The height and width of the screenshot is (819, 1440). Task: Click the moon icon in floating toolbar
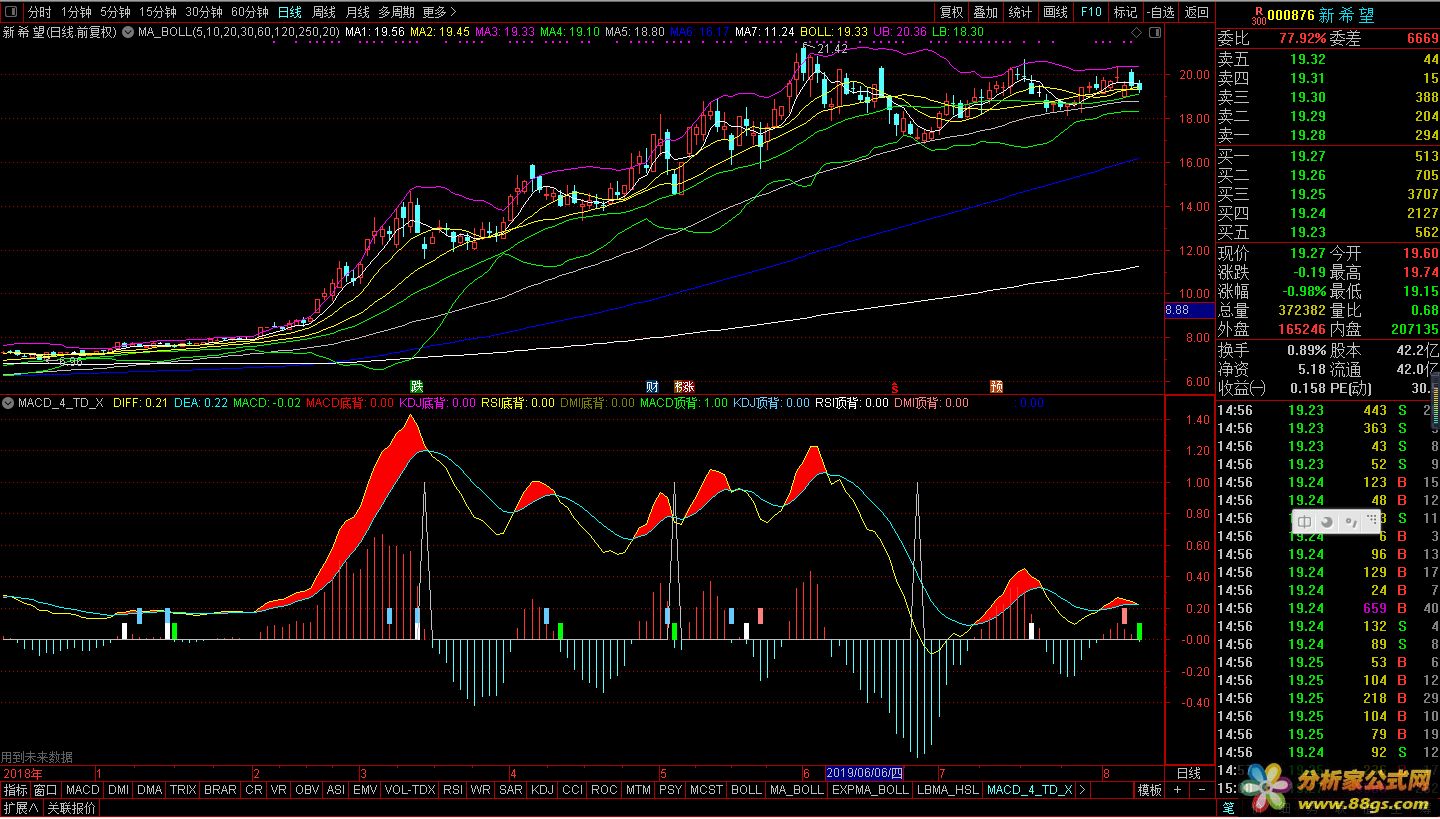point(1327,521)
